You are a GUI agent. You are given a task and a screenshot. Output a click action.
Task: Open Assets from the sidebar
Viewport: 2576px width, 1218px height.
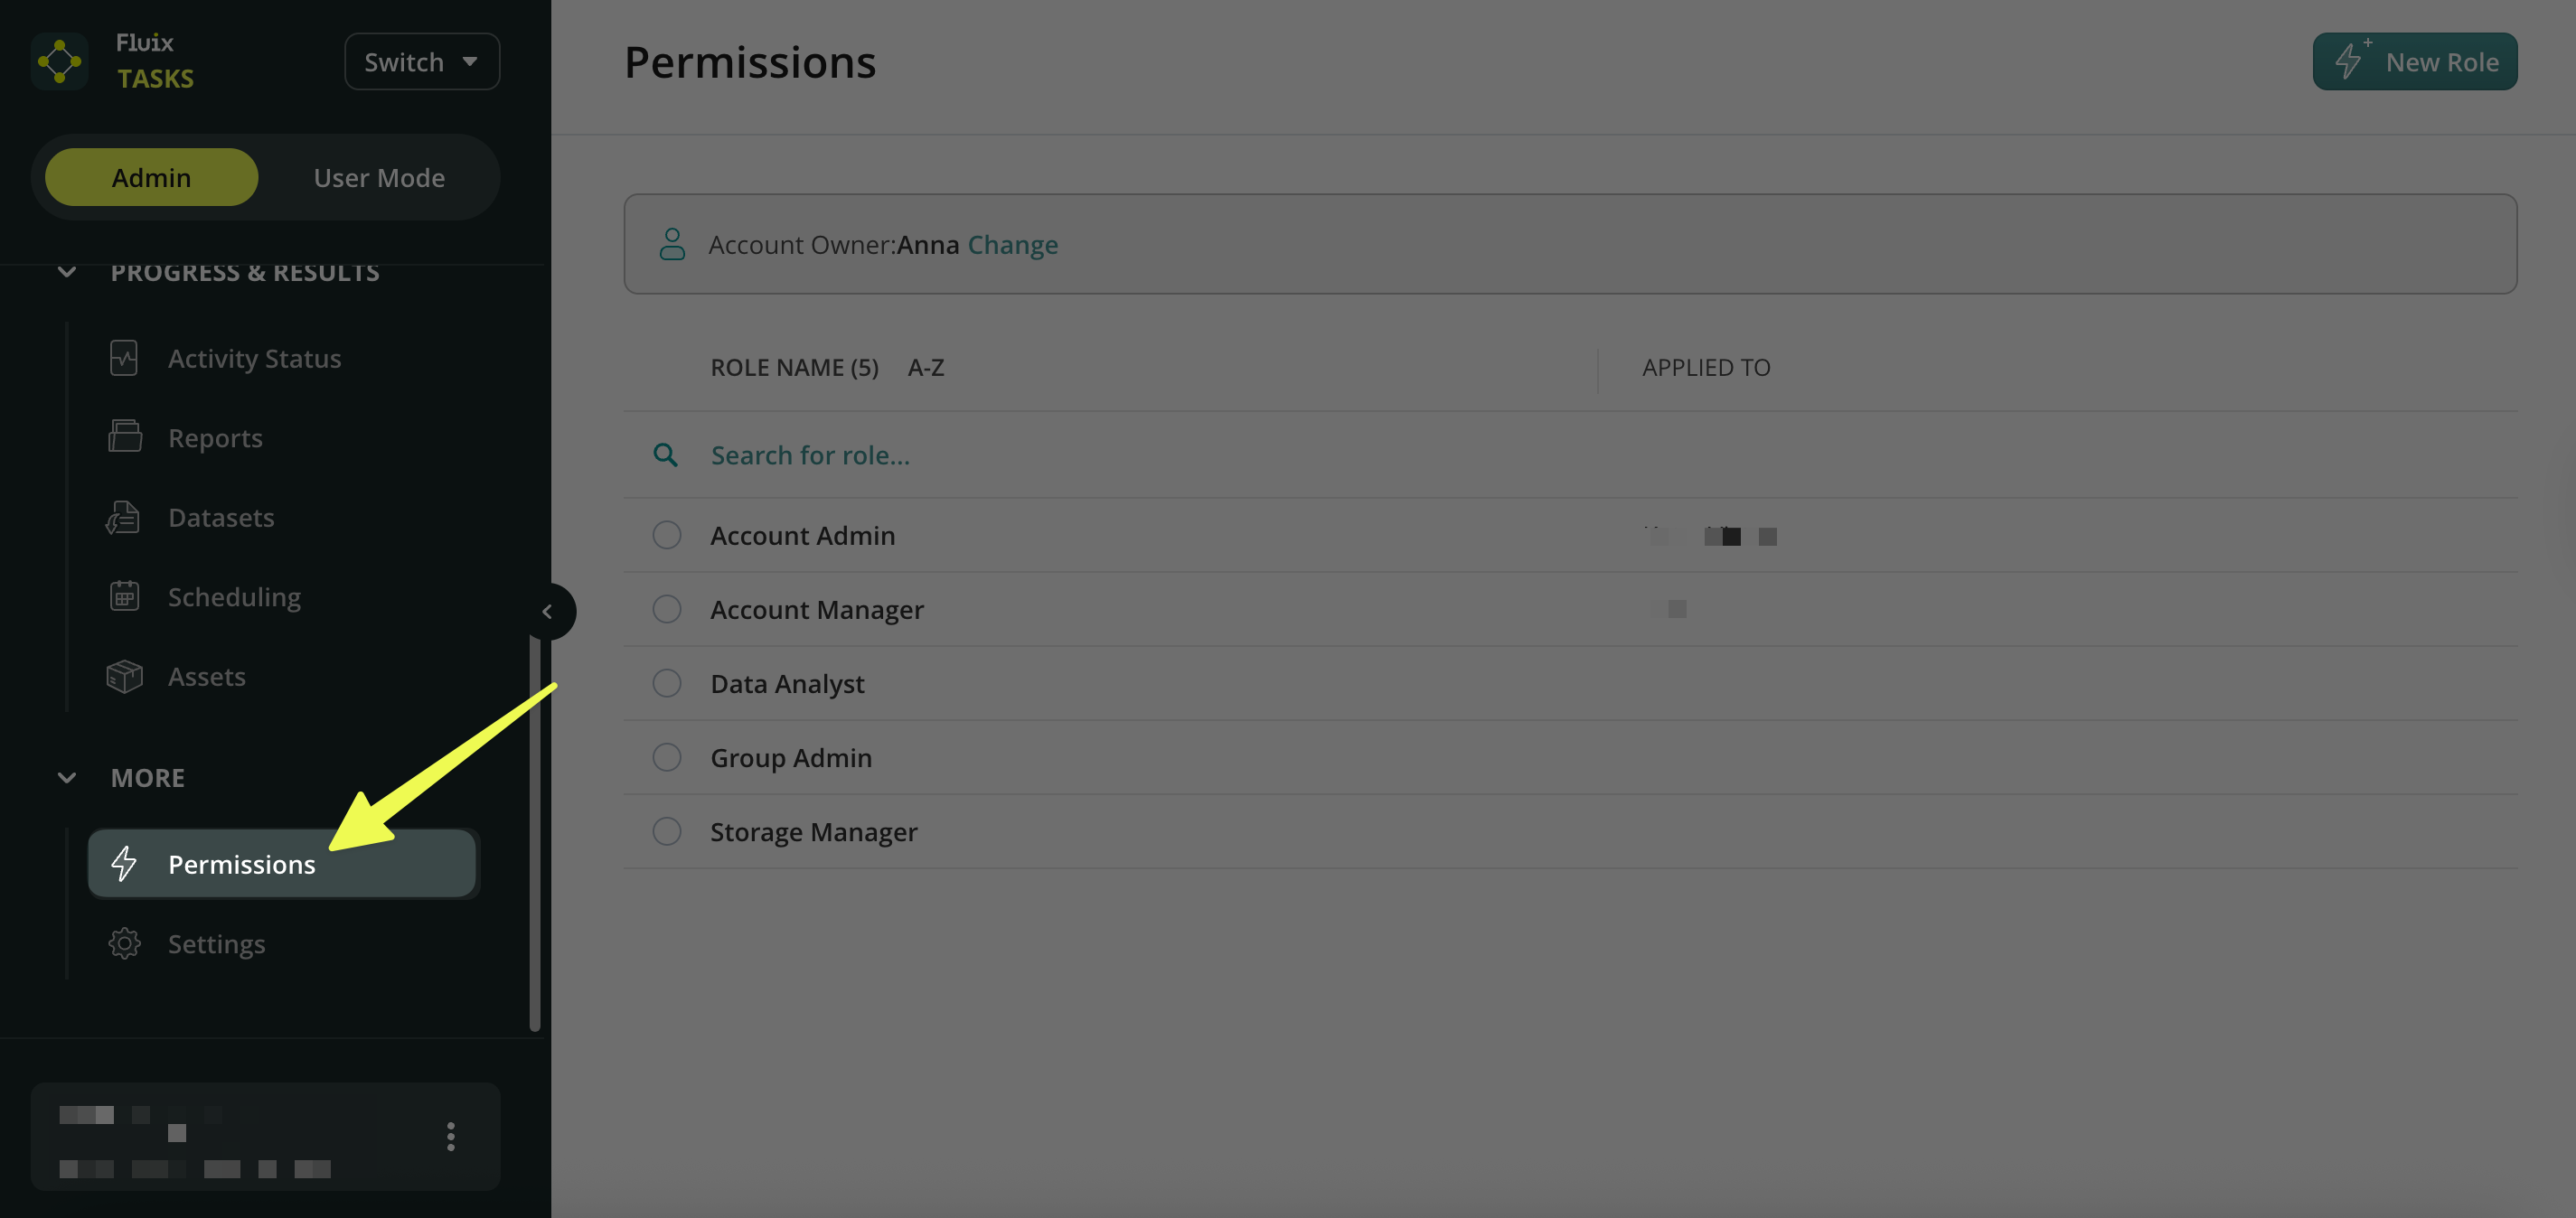(x=206, y=676)
